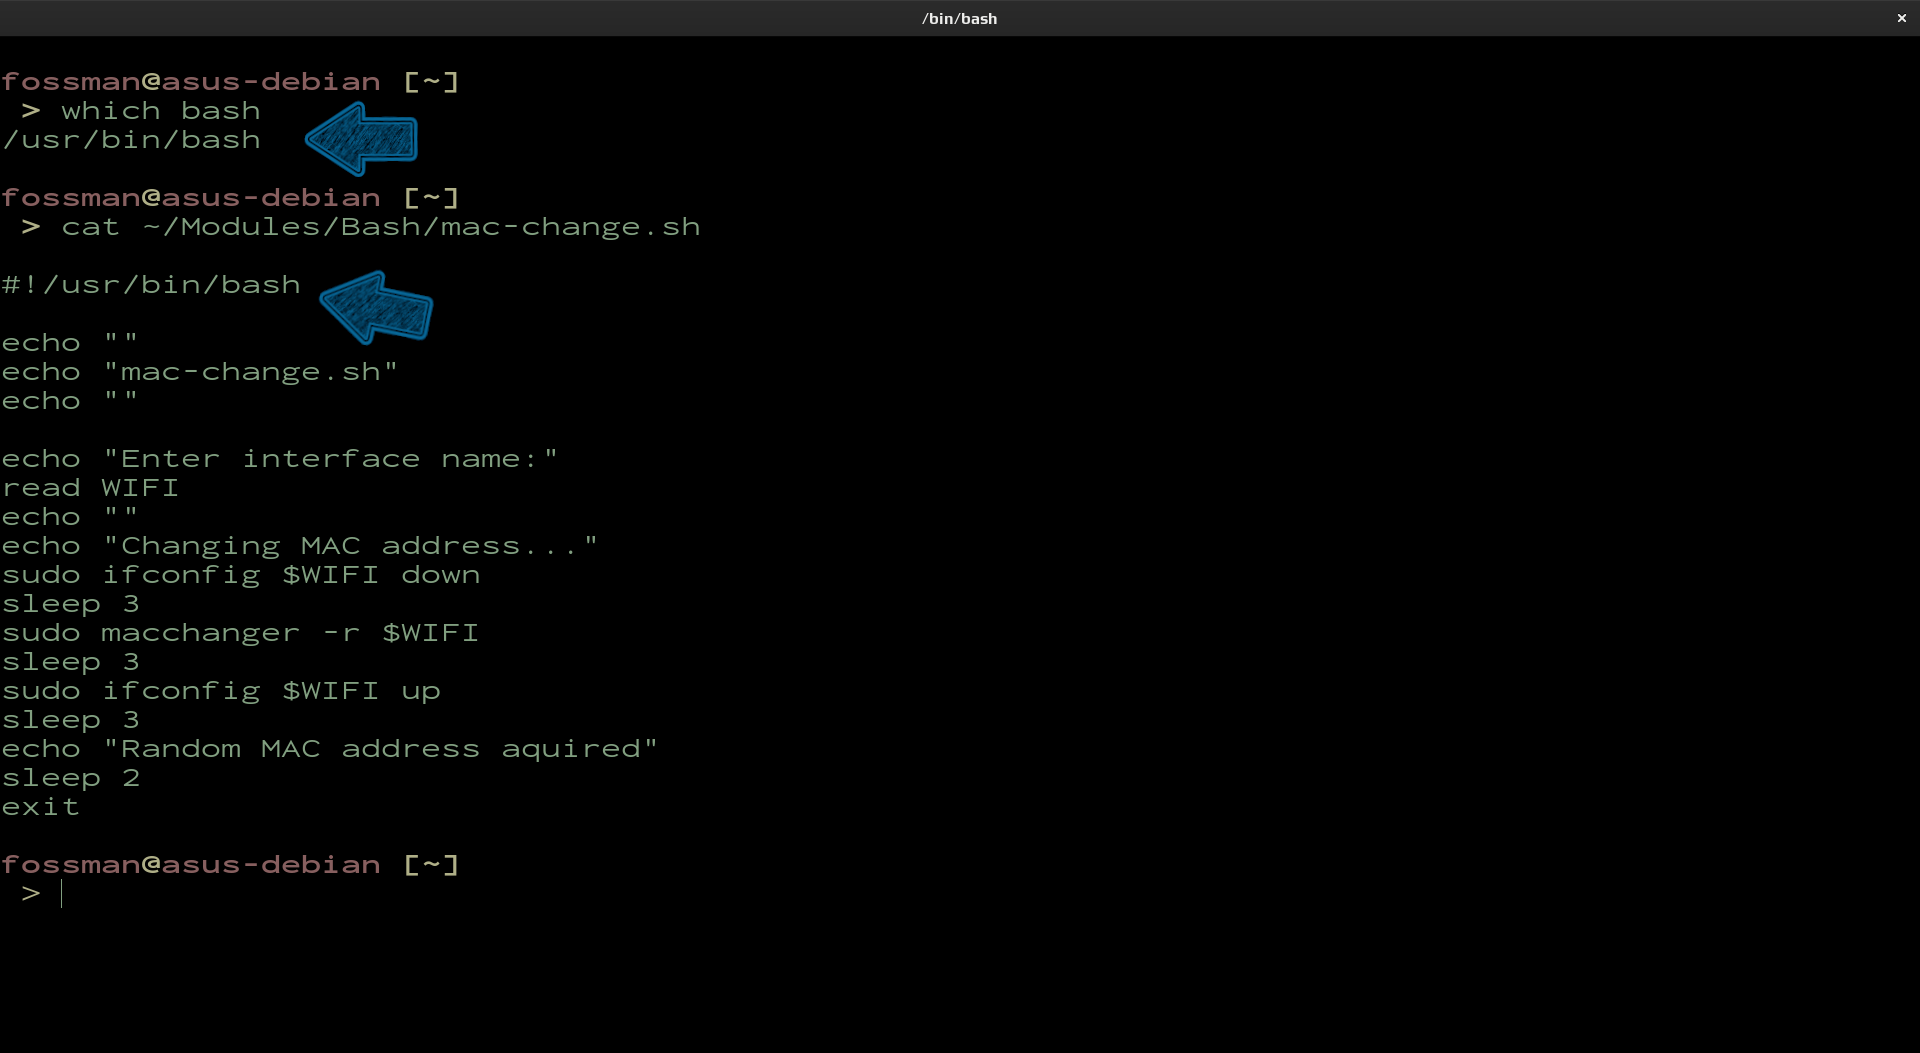Click the echo "mac-change.sh" line
1920x1053 pixels.
[199, 372]
